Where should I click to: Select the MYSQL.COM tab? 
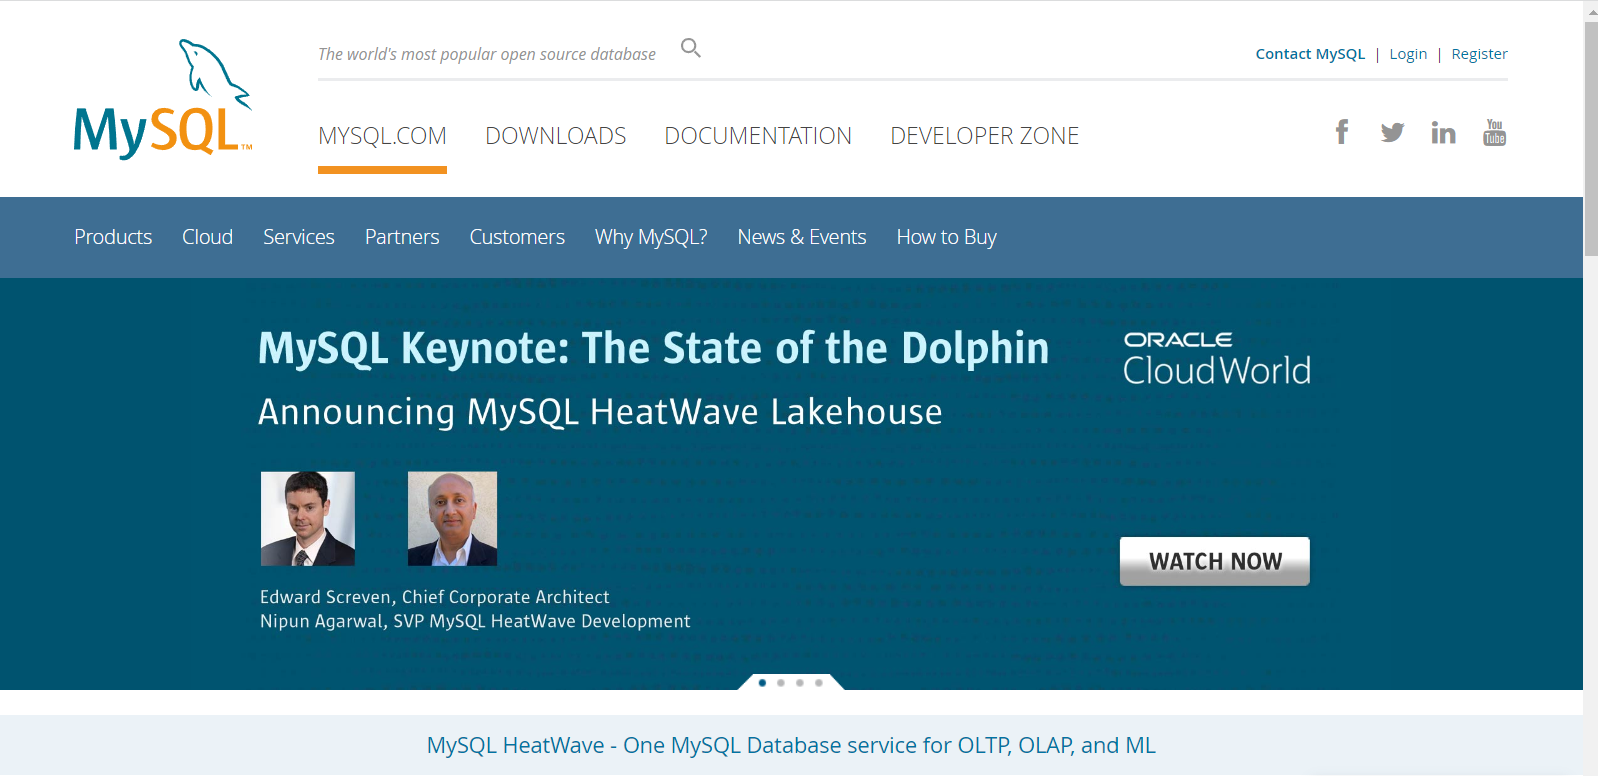coord(382,136)
